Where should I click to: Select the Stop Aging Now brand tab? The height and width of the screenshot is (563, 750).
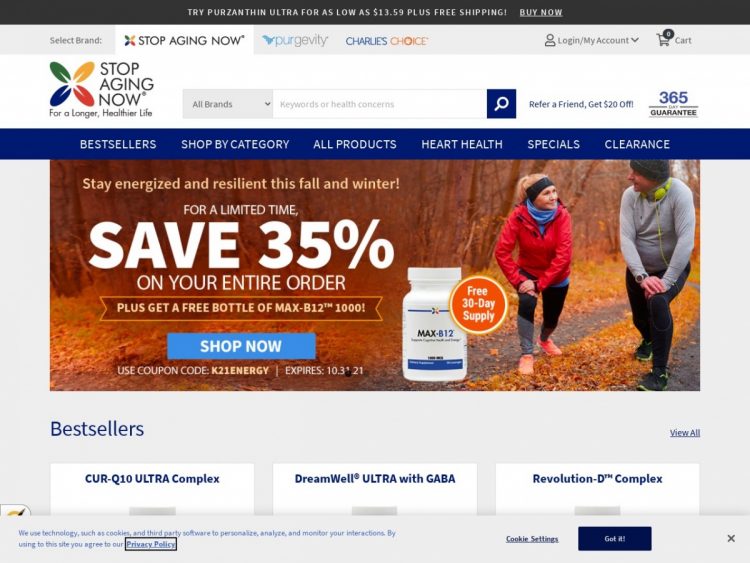click(x=184, y=40)
